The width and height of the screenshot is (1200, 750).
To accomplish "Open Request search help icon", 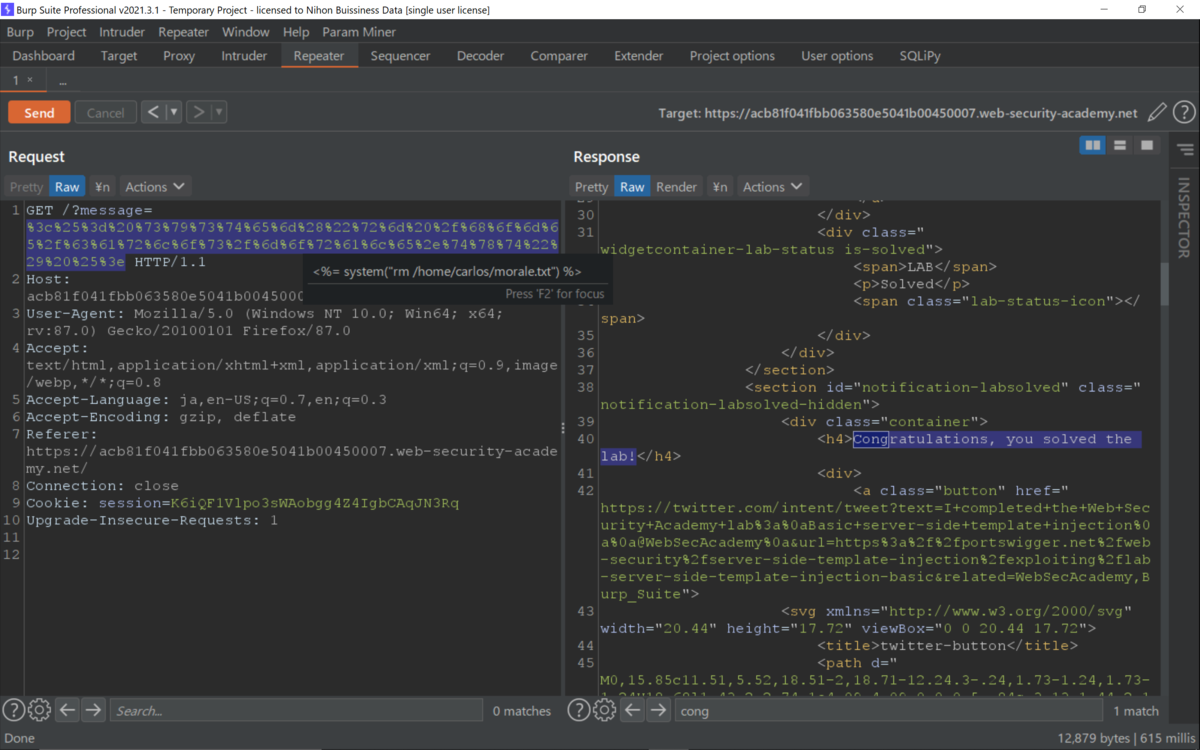I will [13, 710].
